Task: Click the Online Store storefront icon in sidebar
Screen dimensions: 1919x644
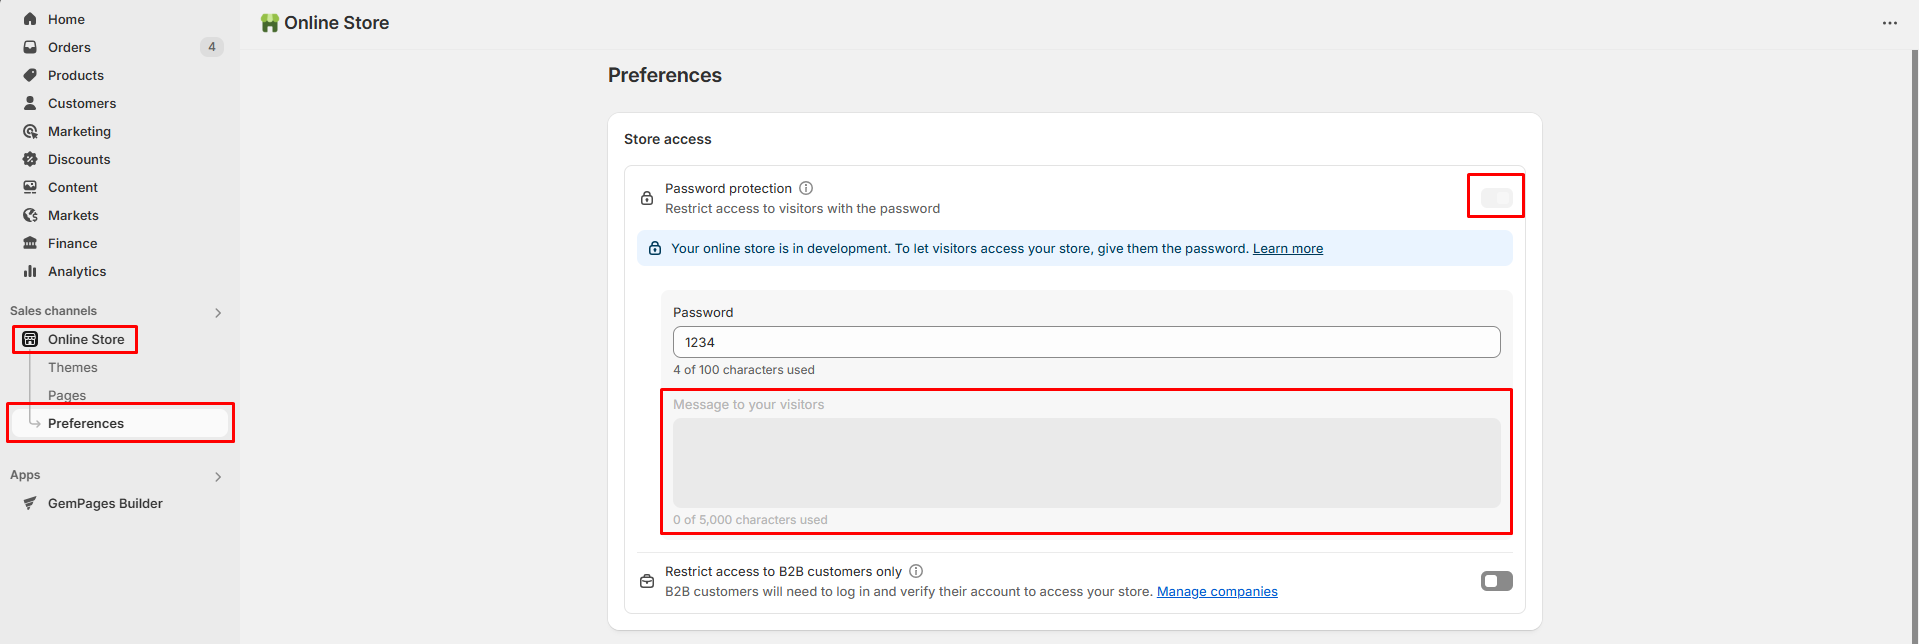Action: click(x=30, y=339)
